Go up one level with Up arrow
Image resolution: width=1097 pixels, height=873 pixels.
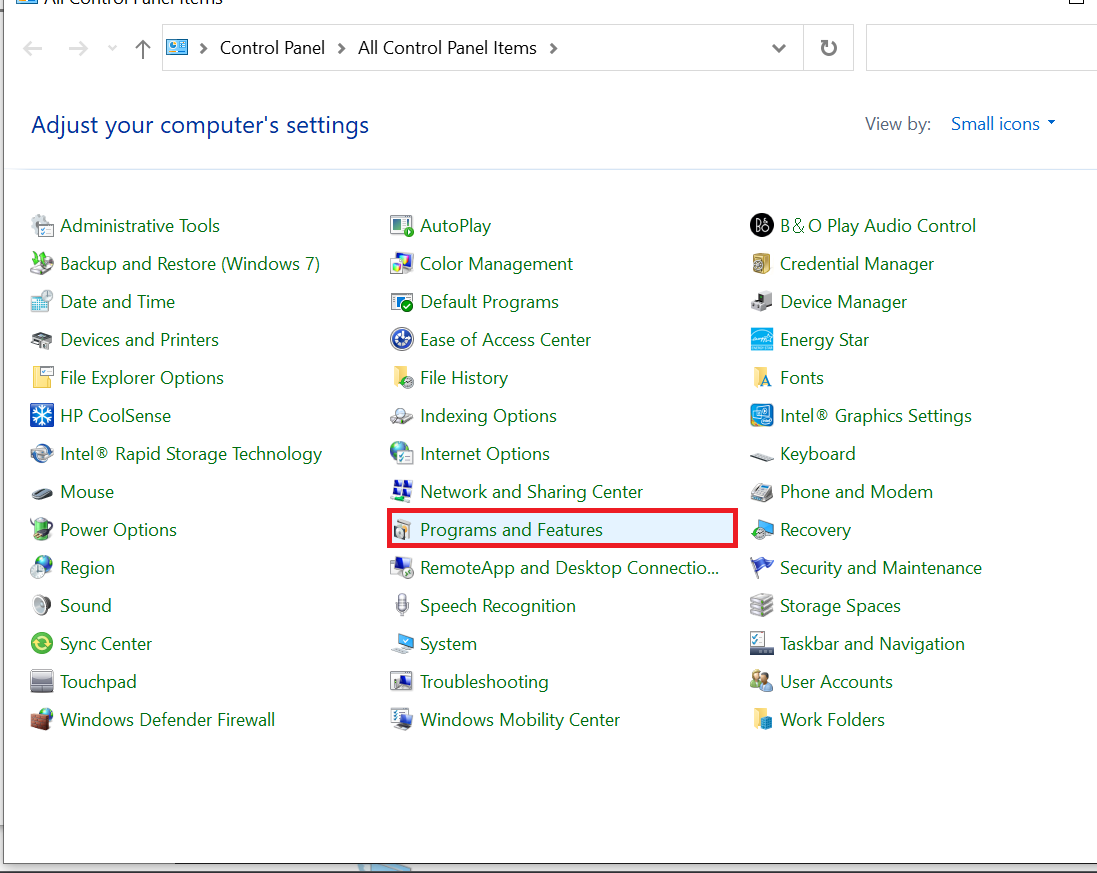pyautogui.click(x=143, y=48)
